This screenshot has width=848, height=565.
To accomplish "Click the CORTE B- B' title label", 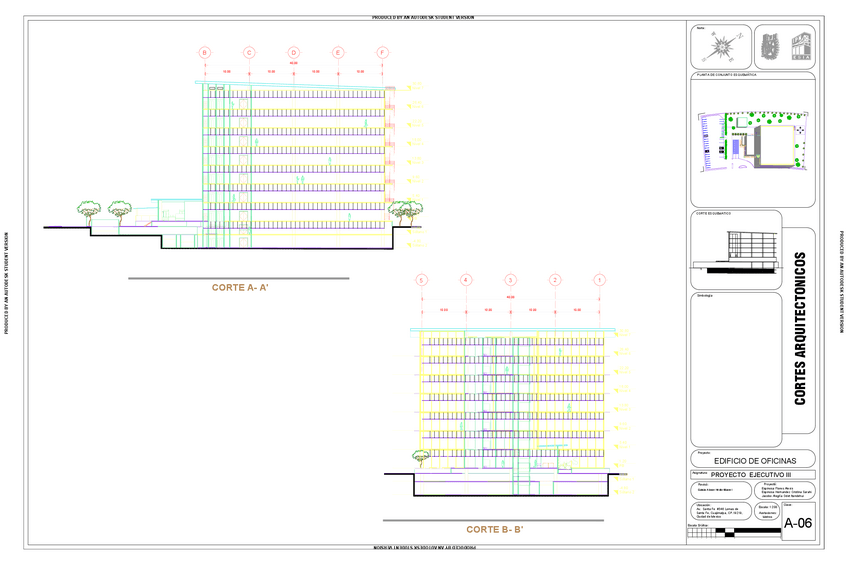I will [495, 529].
